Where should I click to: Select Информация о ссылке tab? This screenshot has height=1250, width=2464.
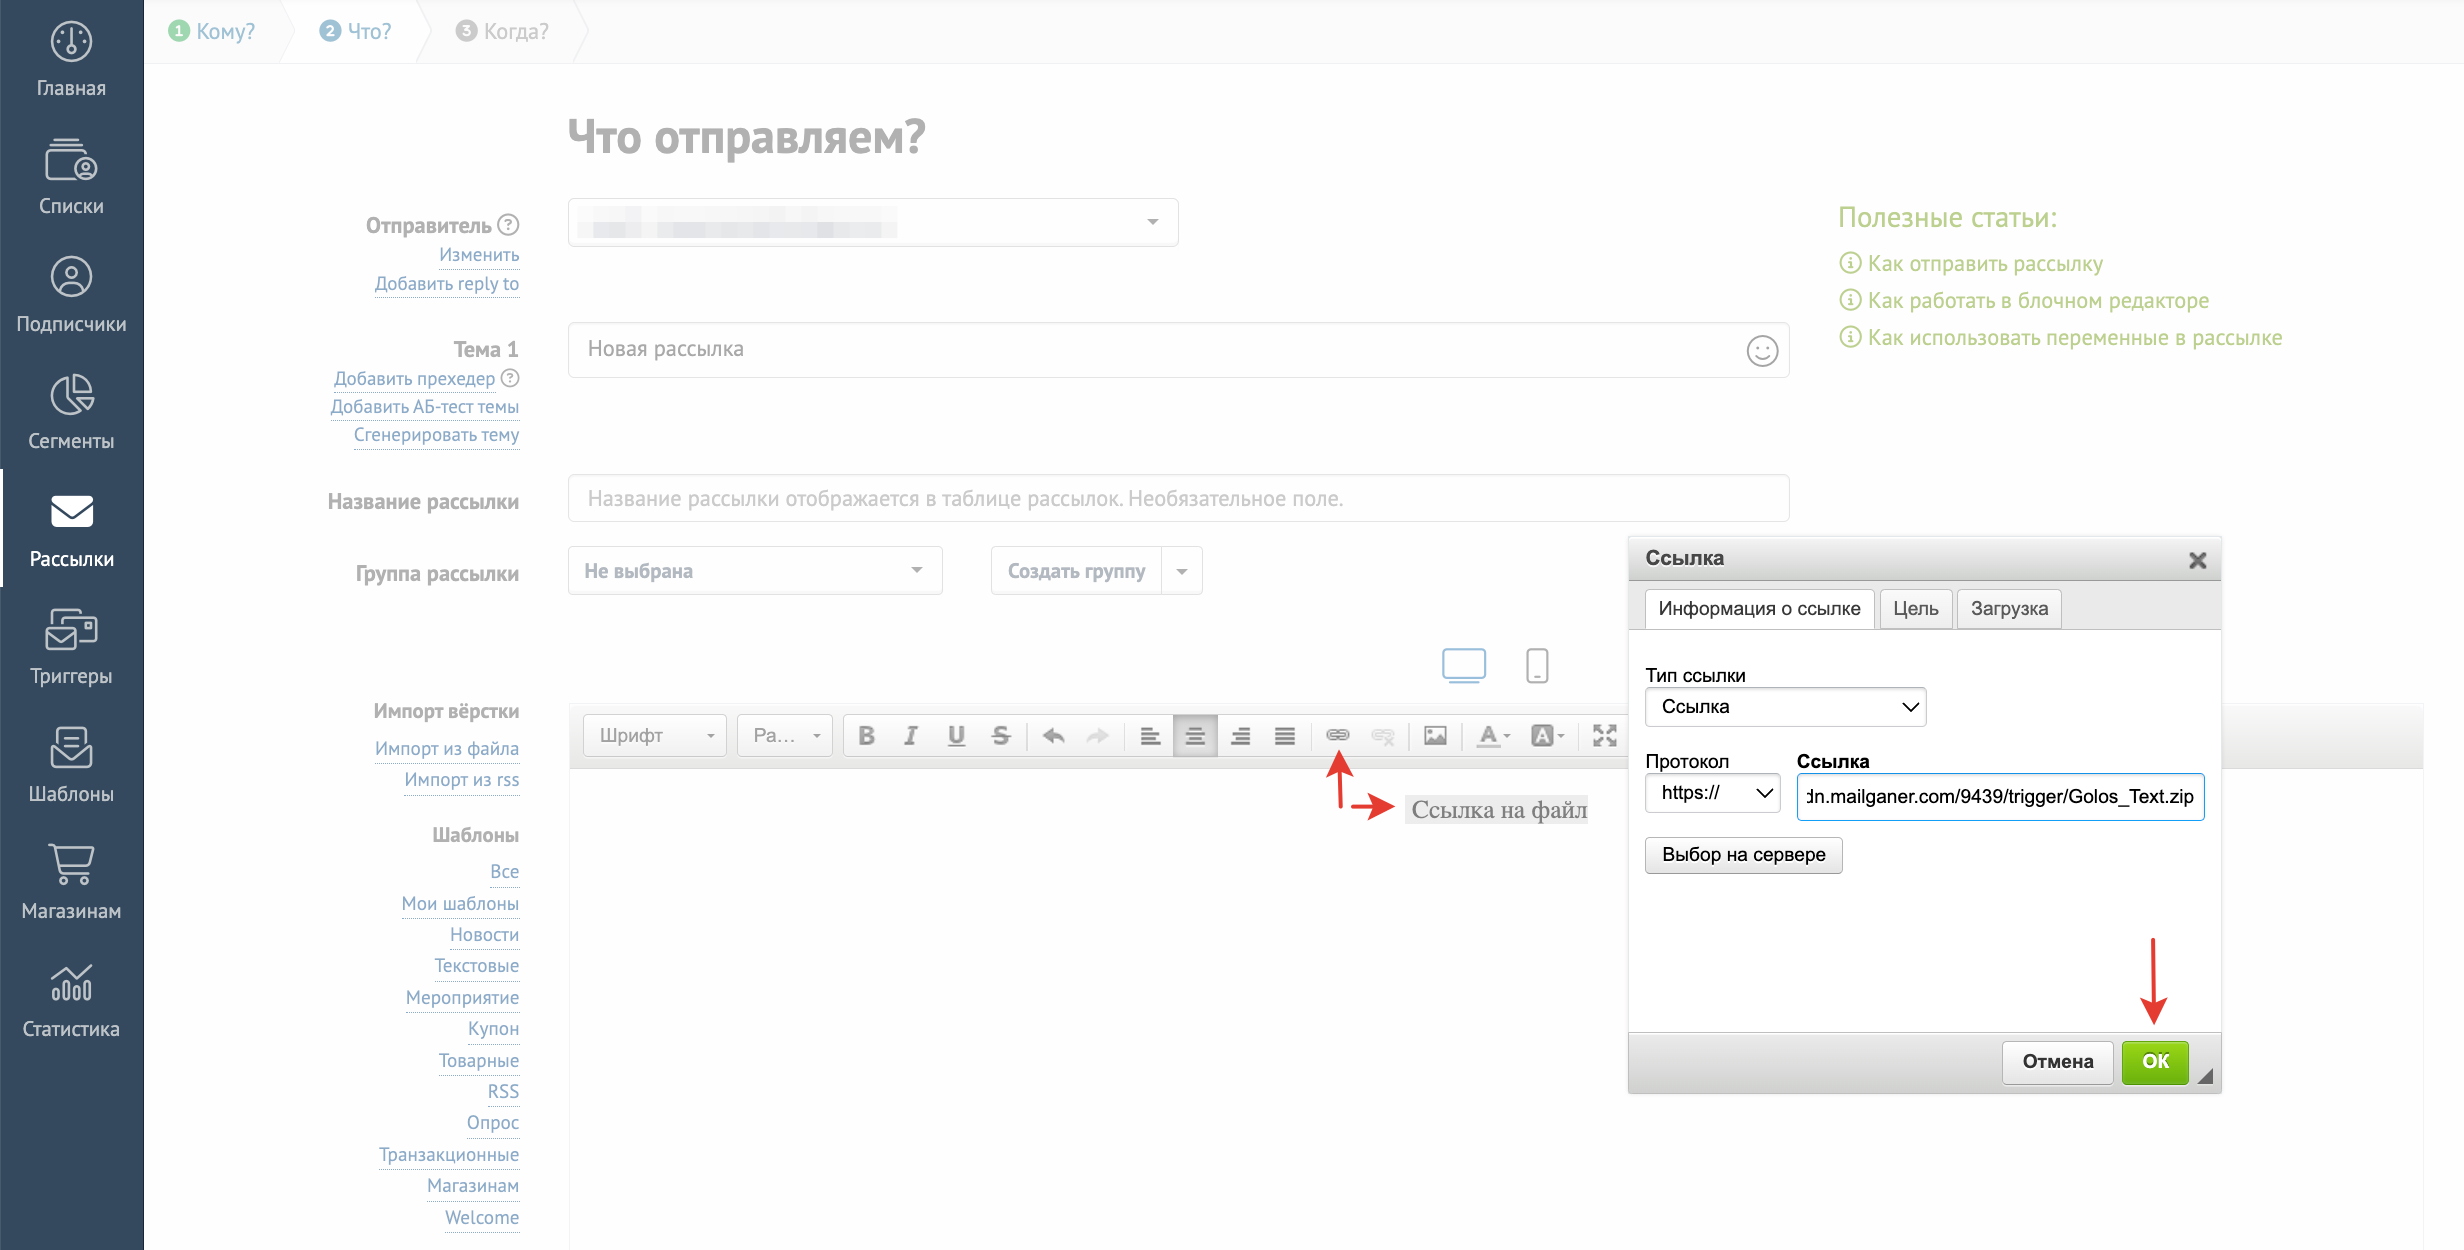[x=1759, y=609]
